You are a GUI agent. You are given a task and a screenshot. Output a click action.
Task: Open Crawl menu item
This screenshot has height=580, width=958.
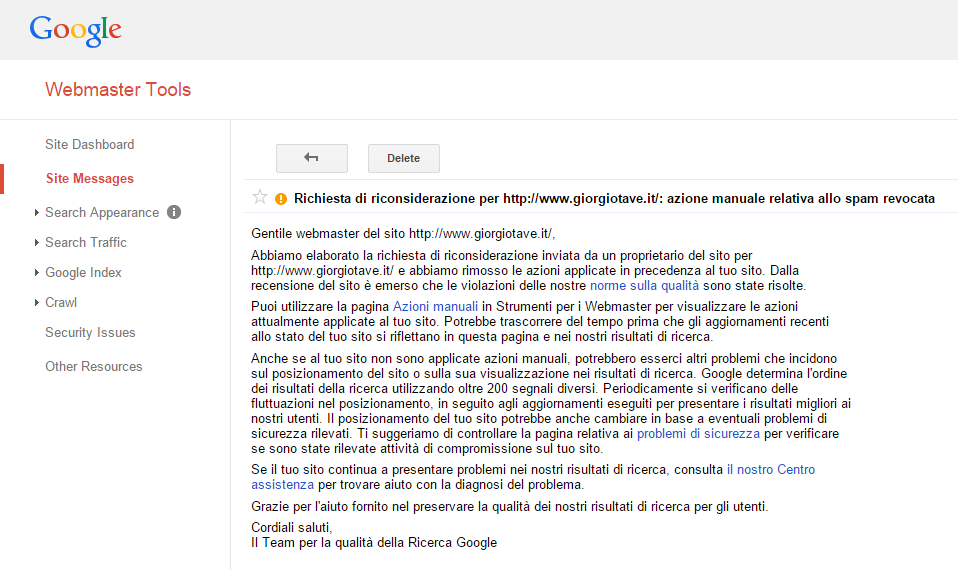pos(61,302)
